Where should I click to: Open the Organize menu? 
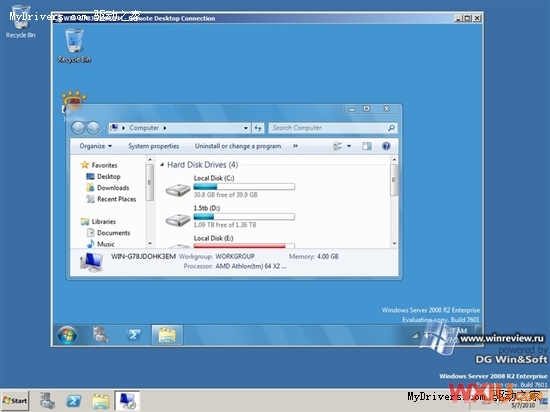coord(95,146)
